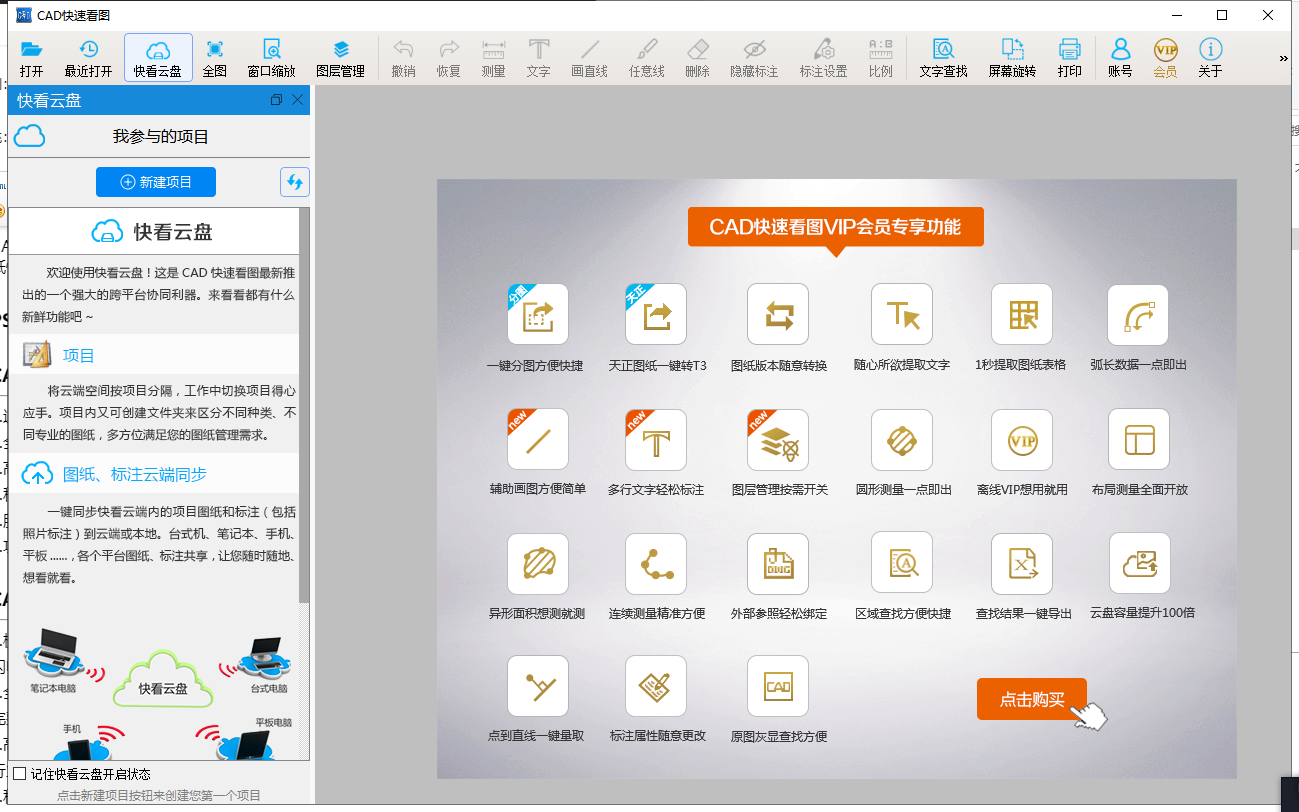Click the 天正图纸一键转T3 feature icon
The image size is (1299, 812).
[x=656, y=314]
